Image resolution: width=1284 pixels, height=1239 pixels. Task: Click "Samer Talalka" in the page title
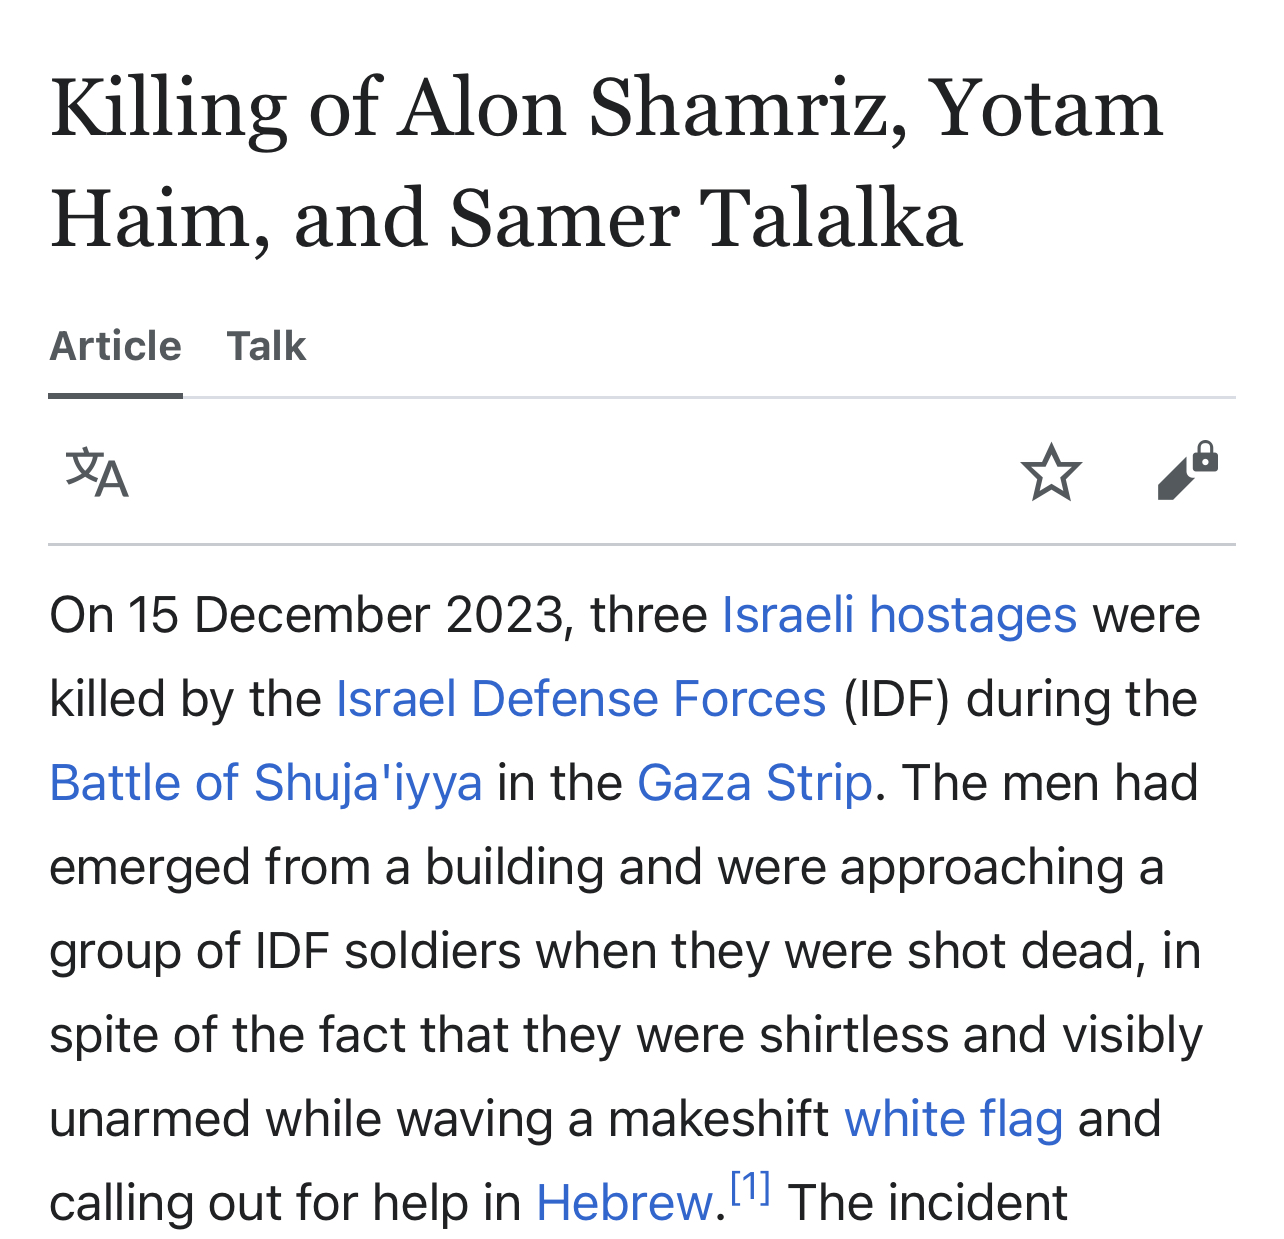tap(705, 217)
